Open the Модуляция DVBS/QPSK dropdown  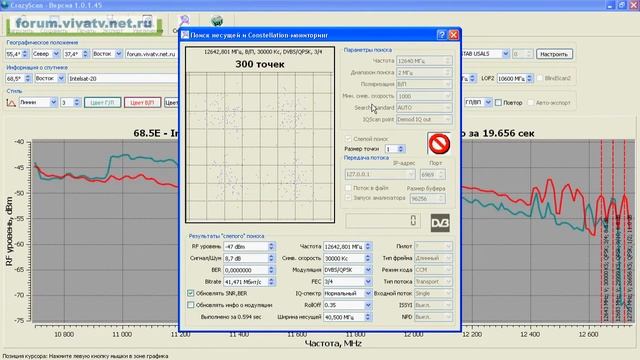[x=368, y=270]
